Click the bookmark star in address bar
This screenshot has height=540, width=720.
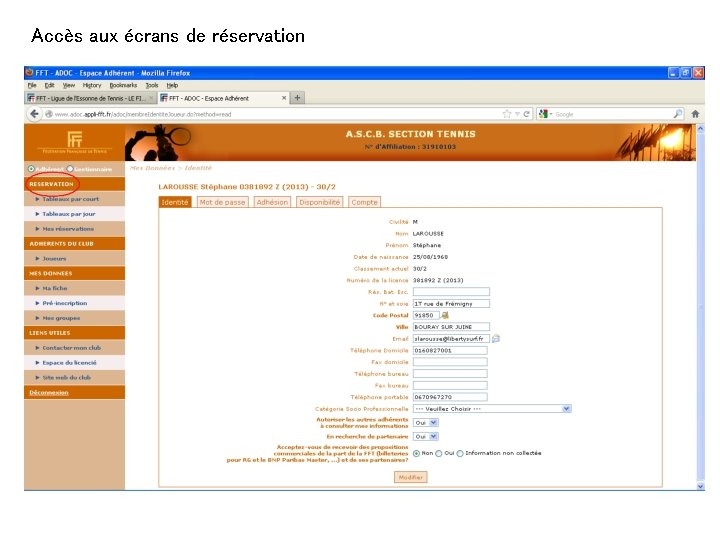pos(507,114)
